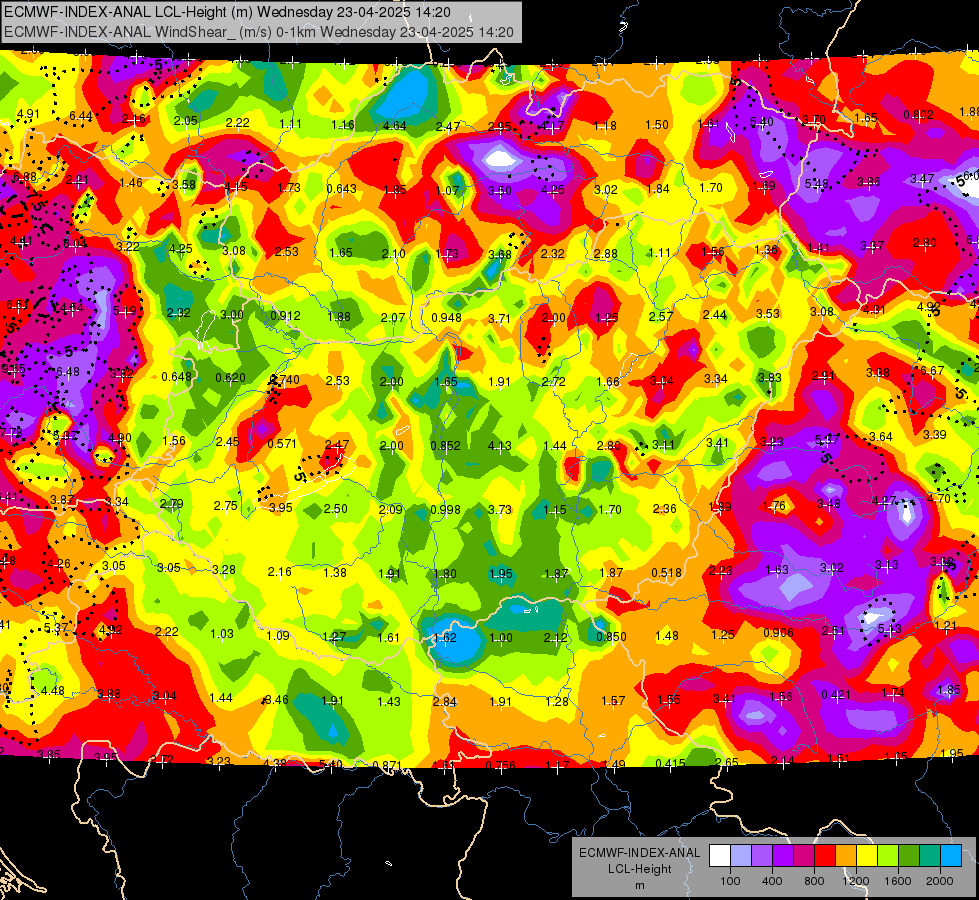Click the wind shear value 0.998
Image resolution: width=979 pixels, height=900 pixels.
(x=445, y=510)
